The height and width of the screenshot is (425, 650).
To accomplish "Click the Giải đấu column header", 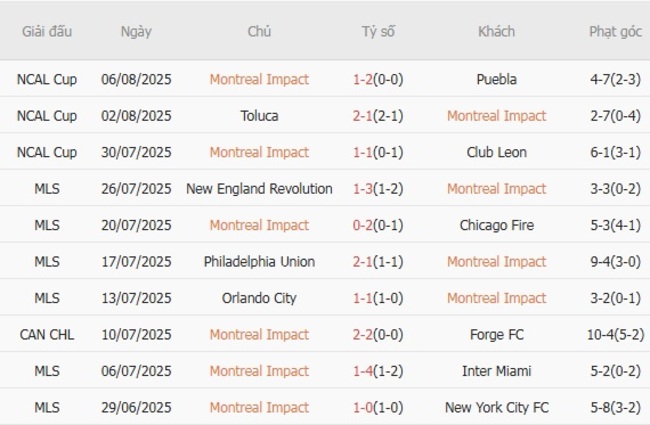I will coord(47,31).
